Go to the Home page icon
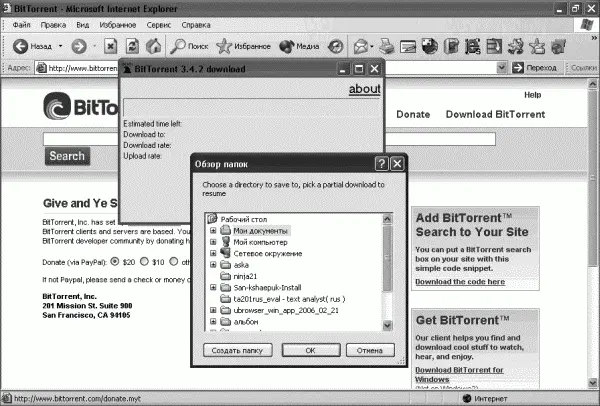Image resolution: width=600 pixels, height=406 pixels. 154,46
